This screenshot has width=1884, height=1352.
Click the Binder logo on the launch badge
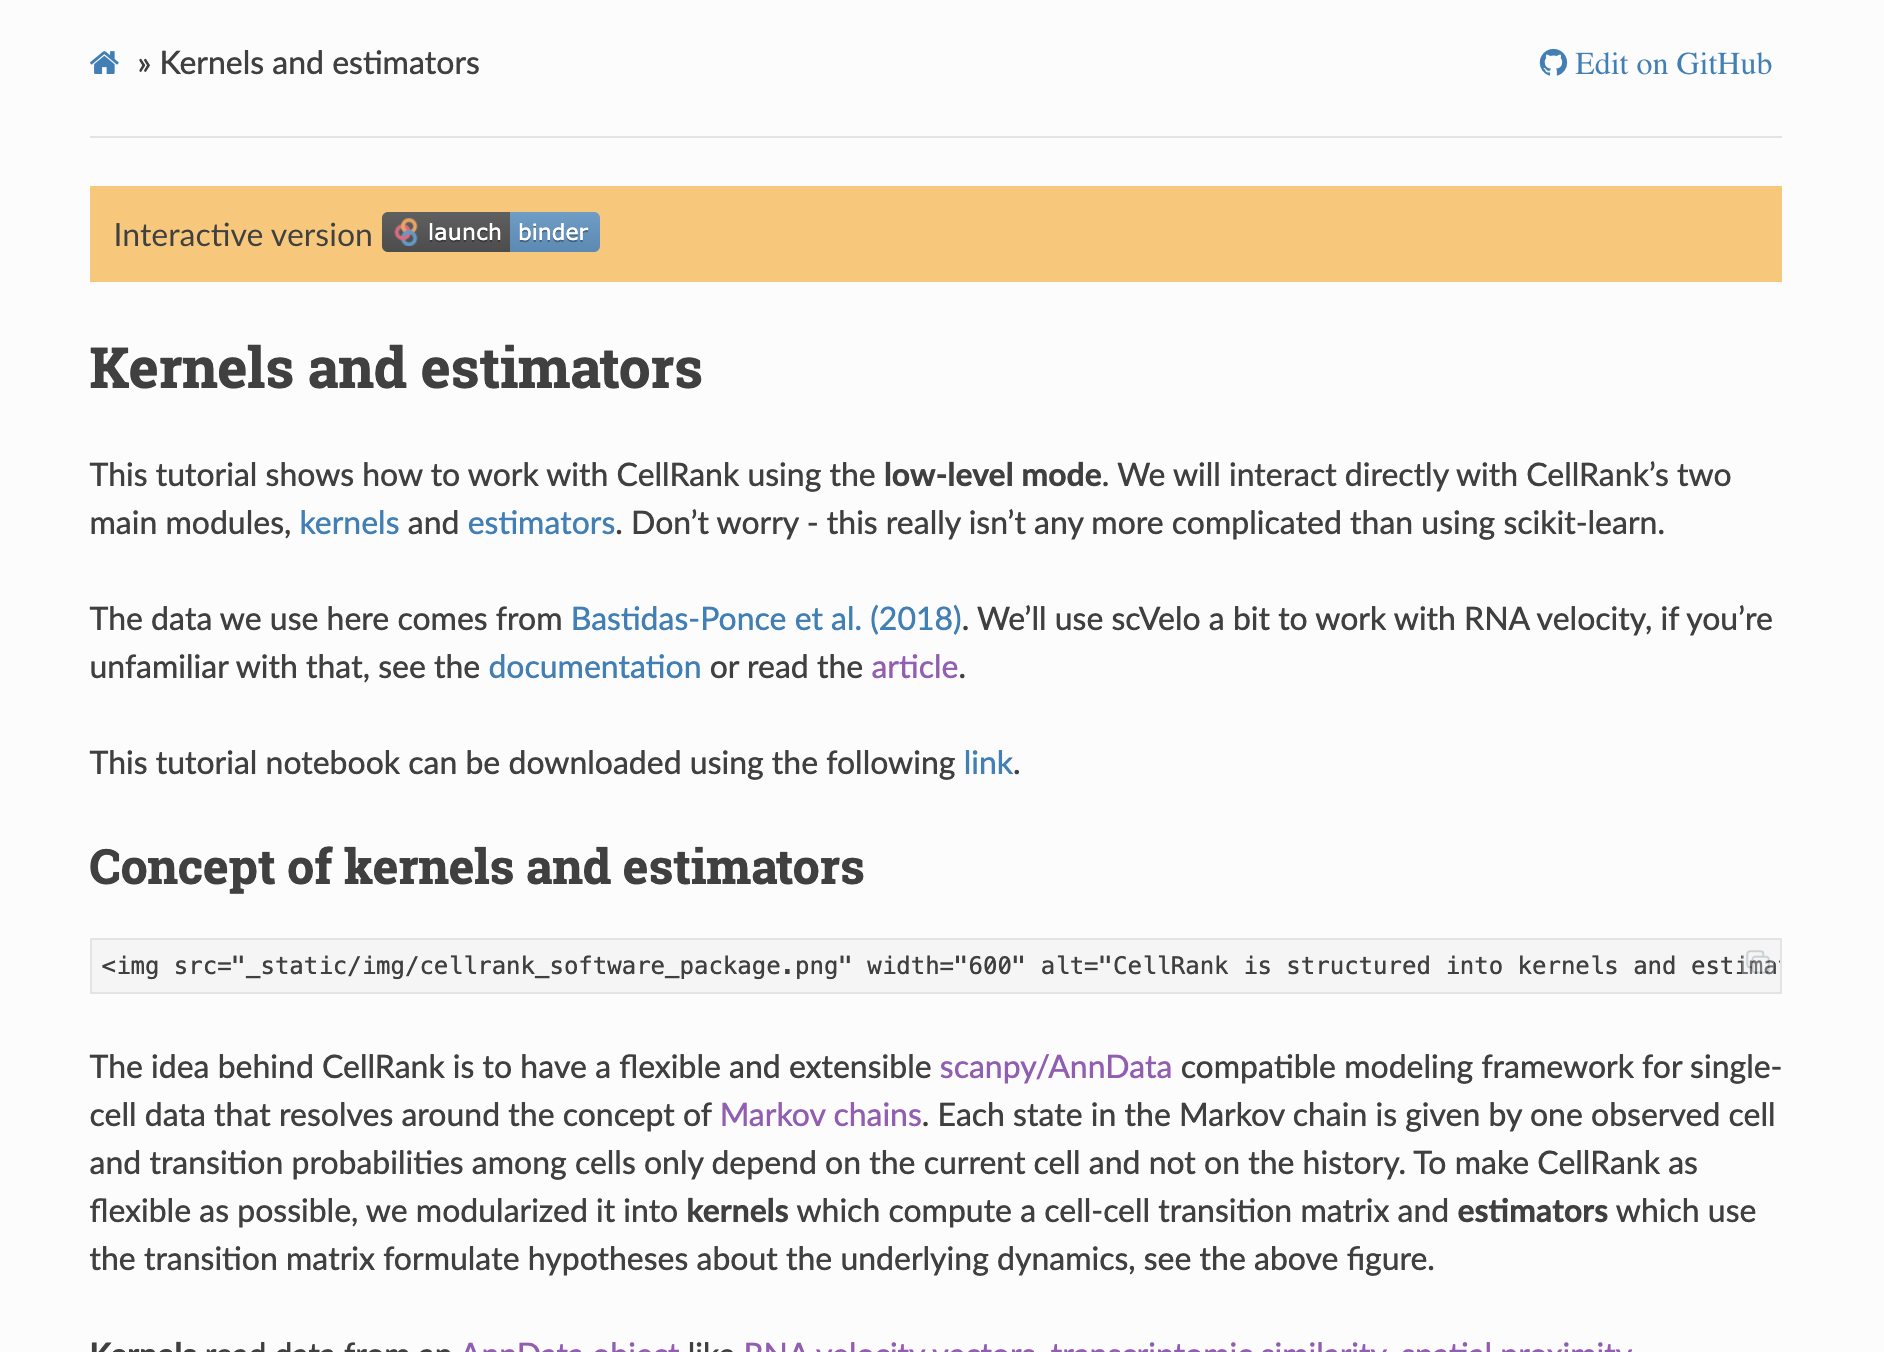[406, 232]
